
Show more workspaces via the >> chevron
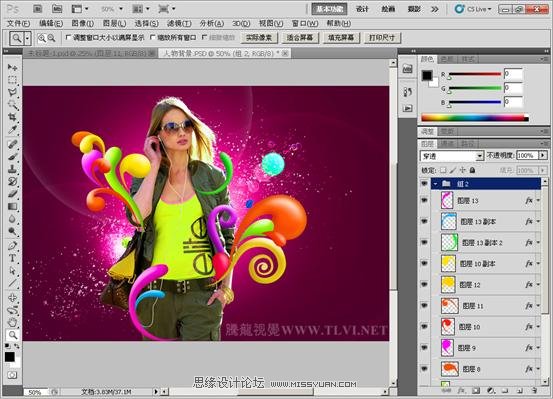point(434,9)
